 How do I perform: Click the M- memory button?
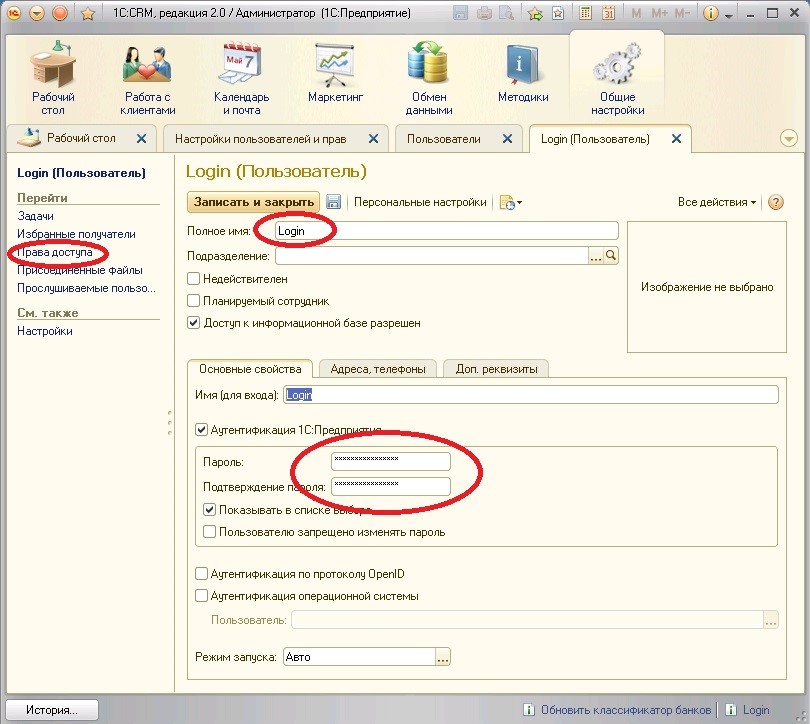point(682,13)
